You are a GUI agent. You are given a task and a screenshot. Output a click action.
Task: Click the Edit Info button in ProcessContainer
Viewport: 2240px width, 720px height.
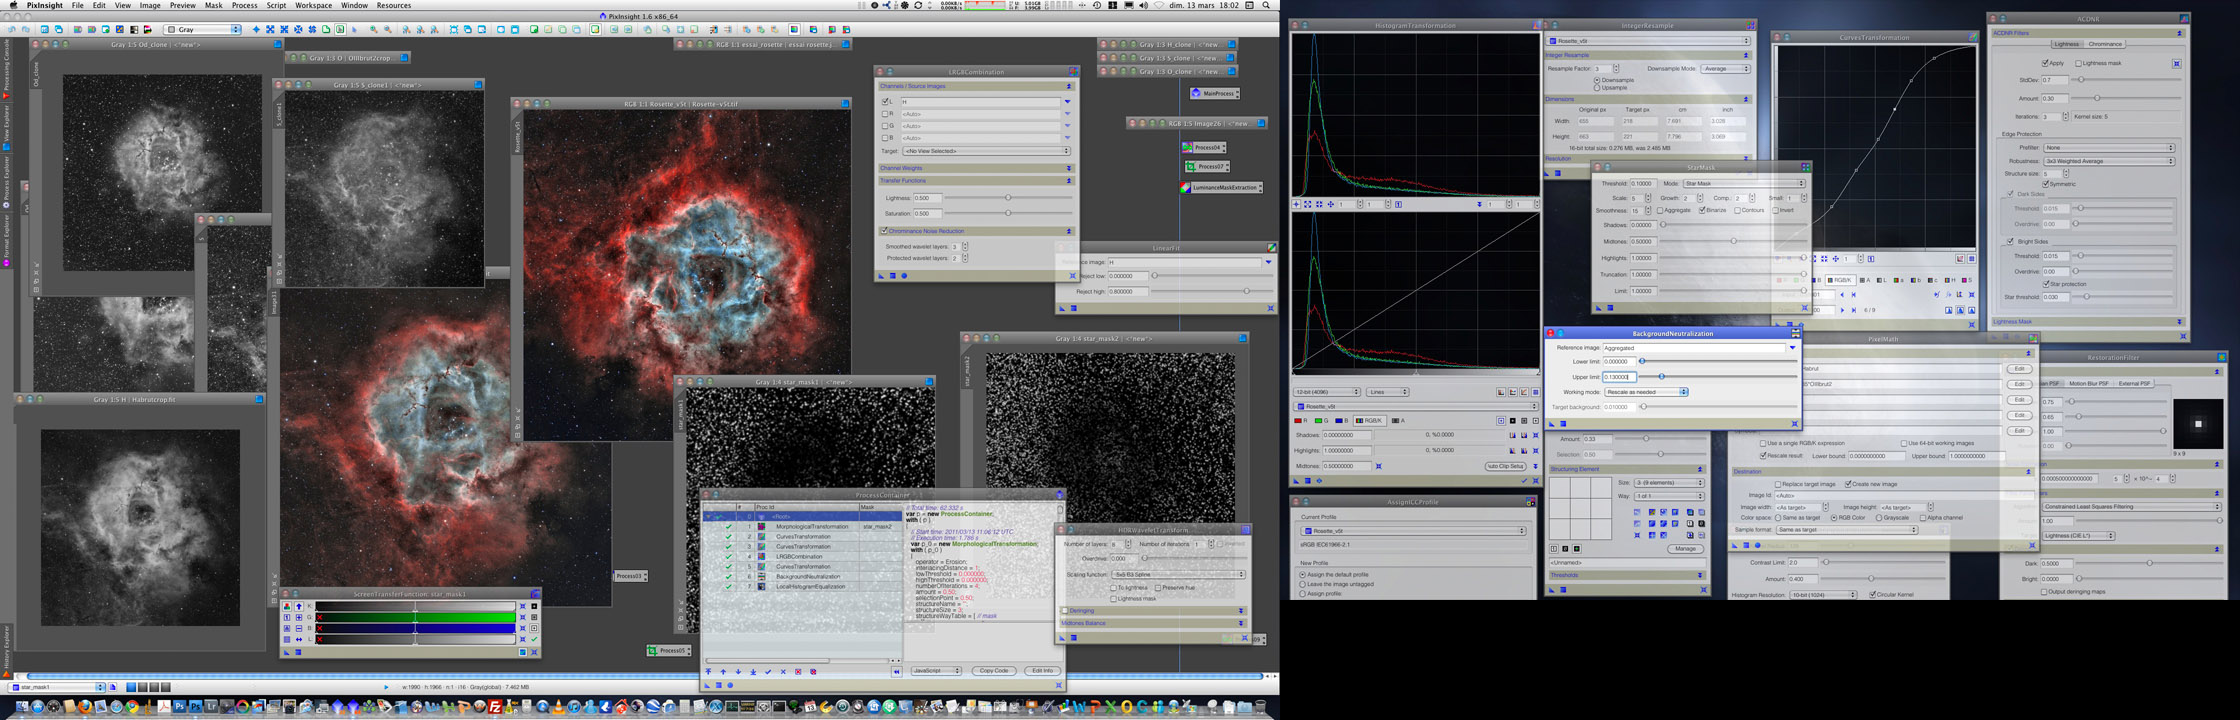[x=1043, y=670]
